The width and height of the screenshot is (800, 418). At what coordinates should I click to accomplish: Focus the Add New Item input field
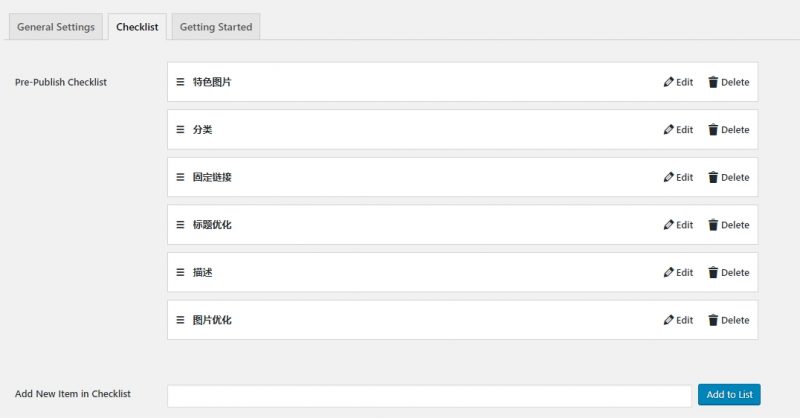(x=429, y=395)
